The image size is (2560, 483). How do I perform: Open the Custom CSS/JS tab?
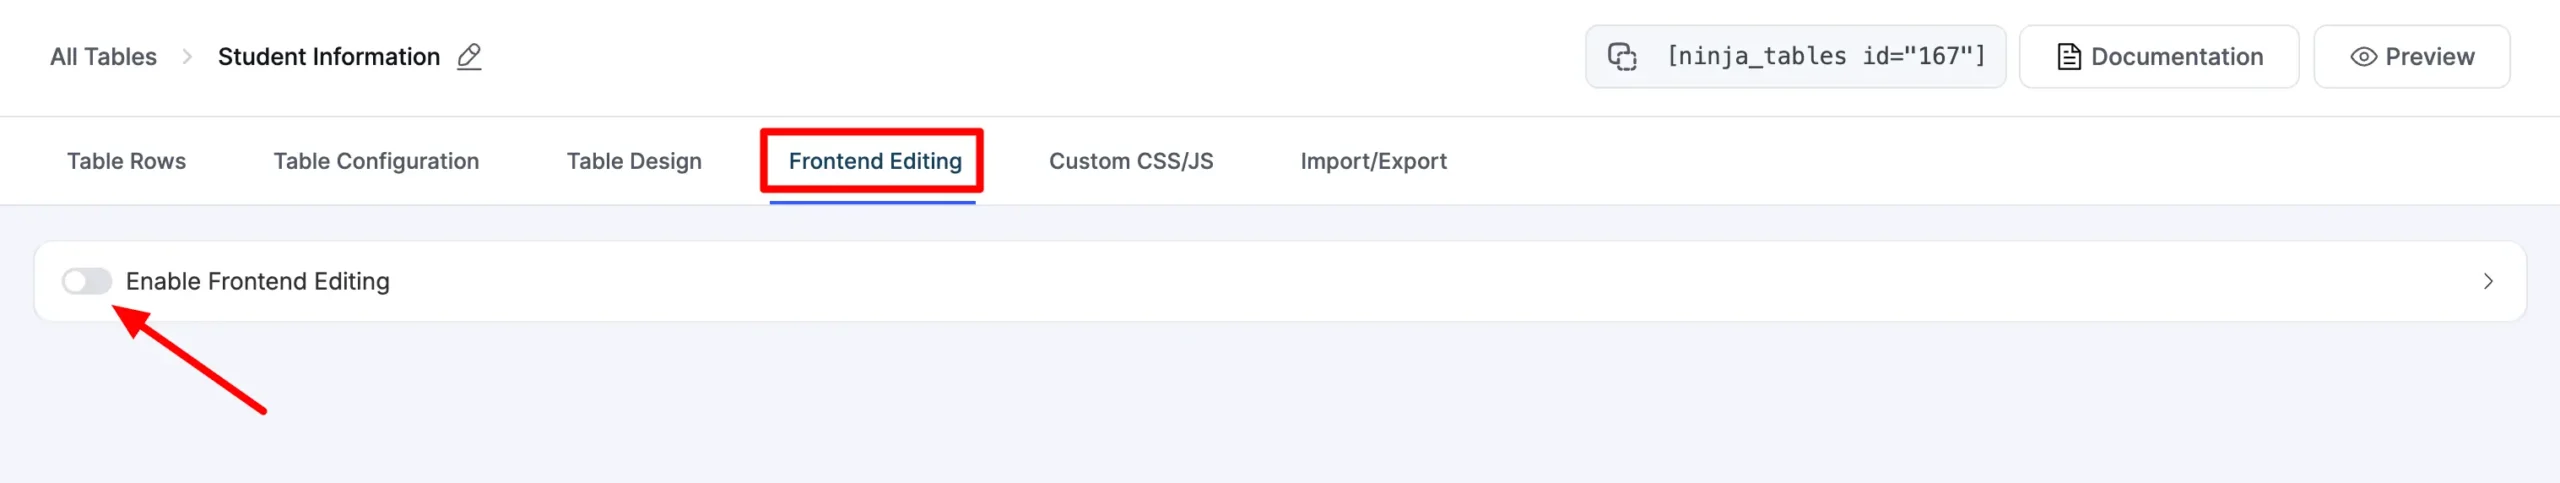(x=1131, y=161)
